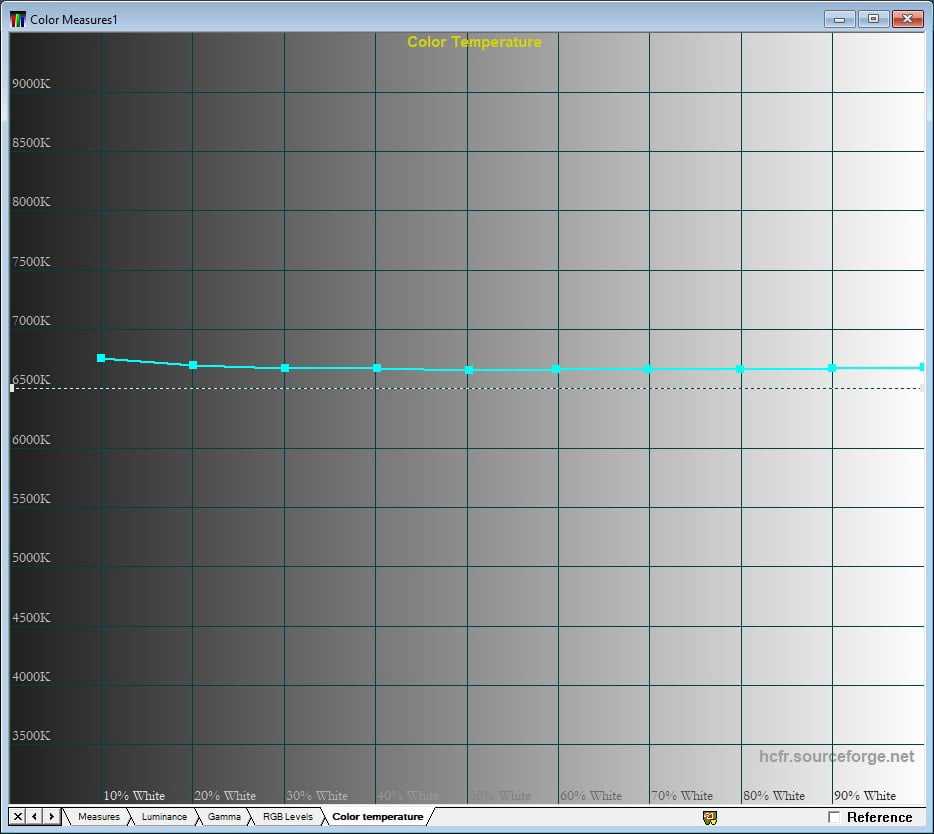Click the 90% White data point
The height and width of the screenshot is (834, 934).
pos(832,368)
